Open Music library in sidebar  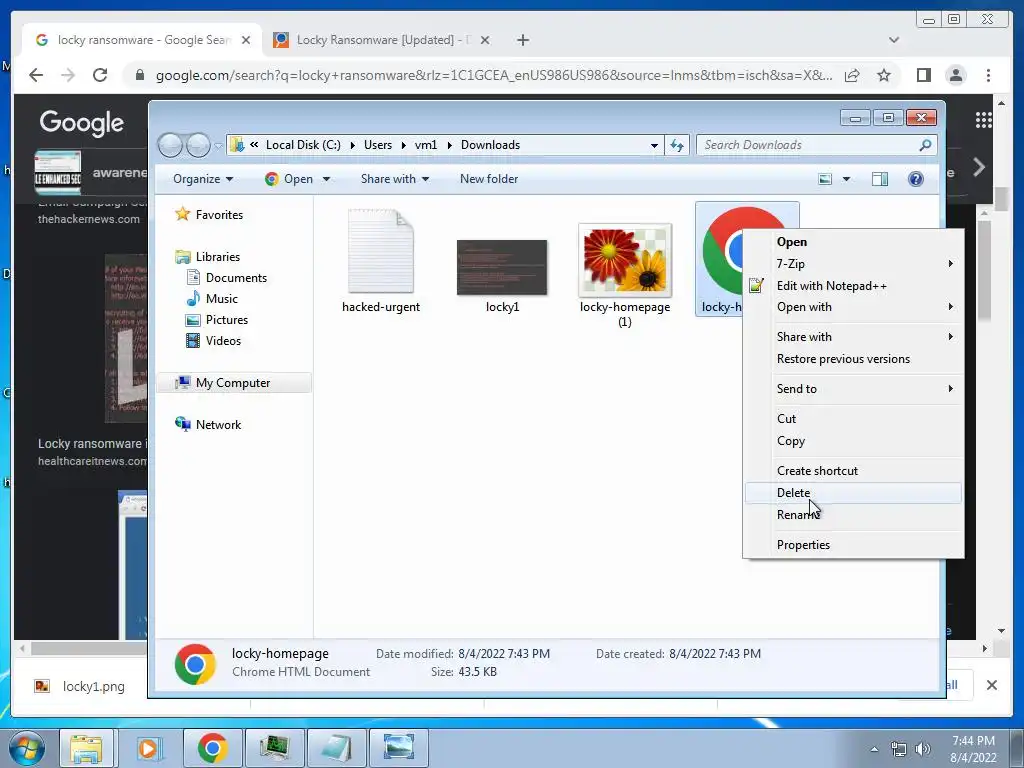coord(221,298)
